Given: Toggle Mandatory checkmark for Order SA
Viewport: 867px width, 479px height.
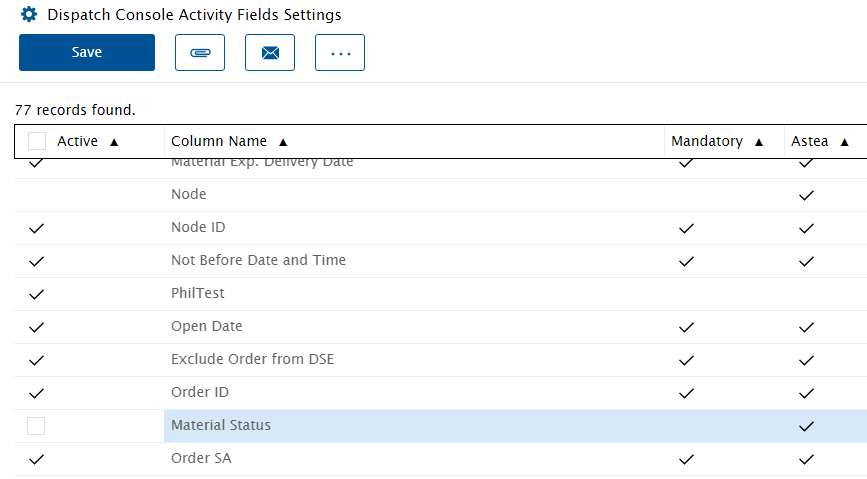Looking at the screenshot, I should point(686,459).
